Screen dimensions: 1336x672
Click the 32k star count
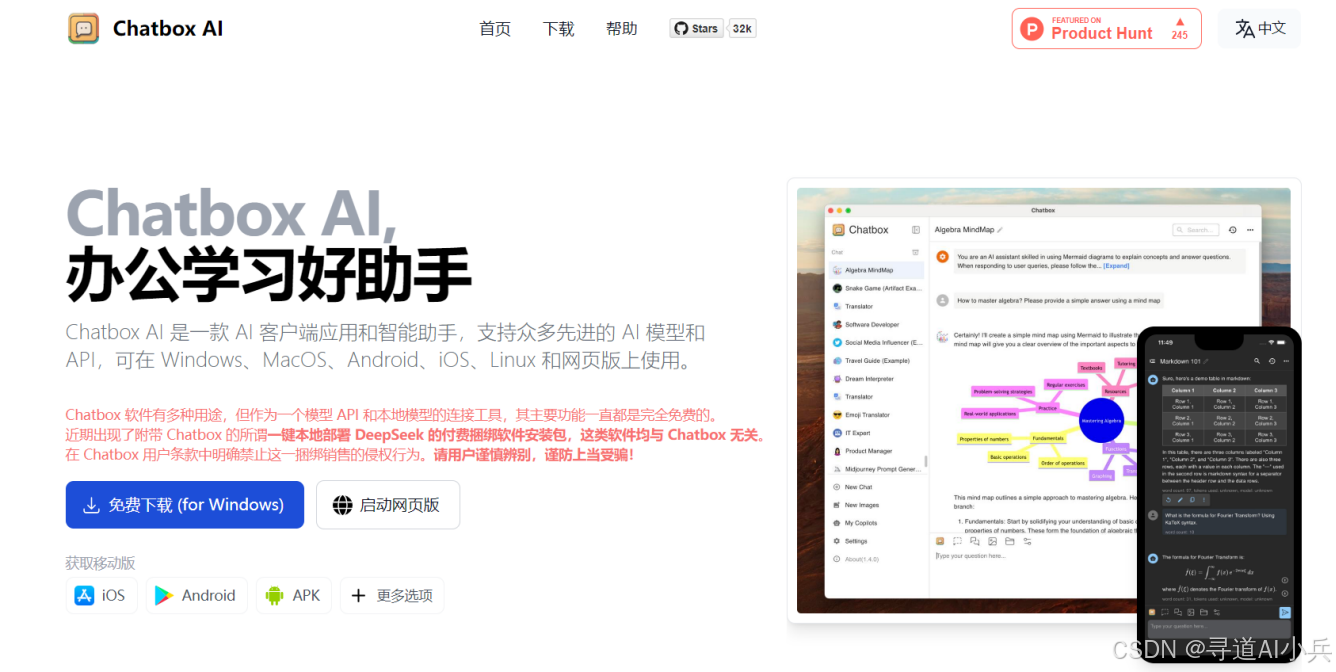(742, 29)
